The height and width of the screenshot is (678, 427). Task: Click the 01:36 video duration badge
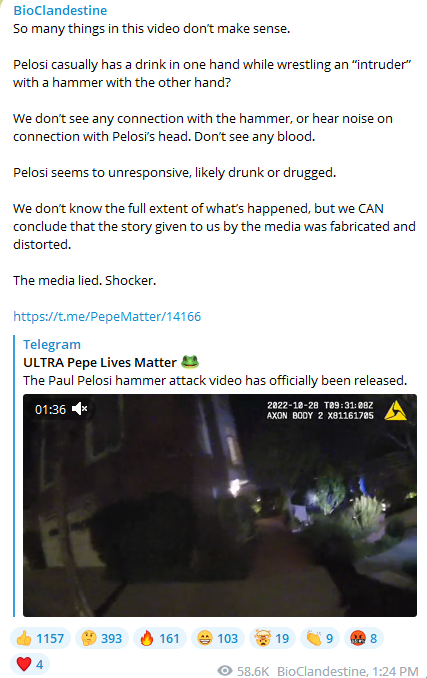50,409
